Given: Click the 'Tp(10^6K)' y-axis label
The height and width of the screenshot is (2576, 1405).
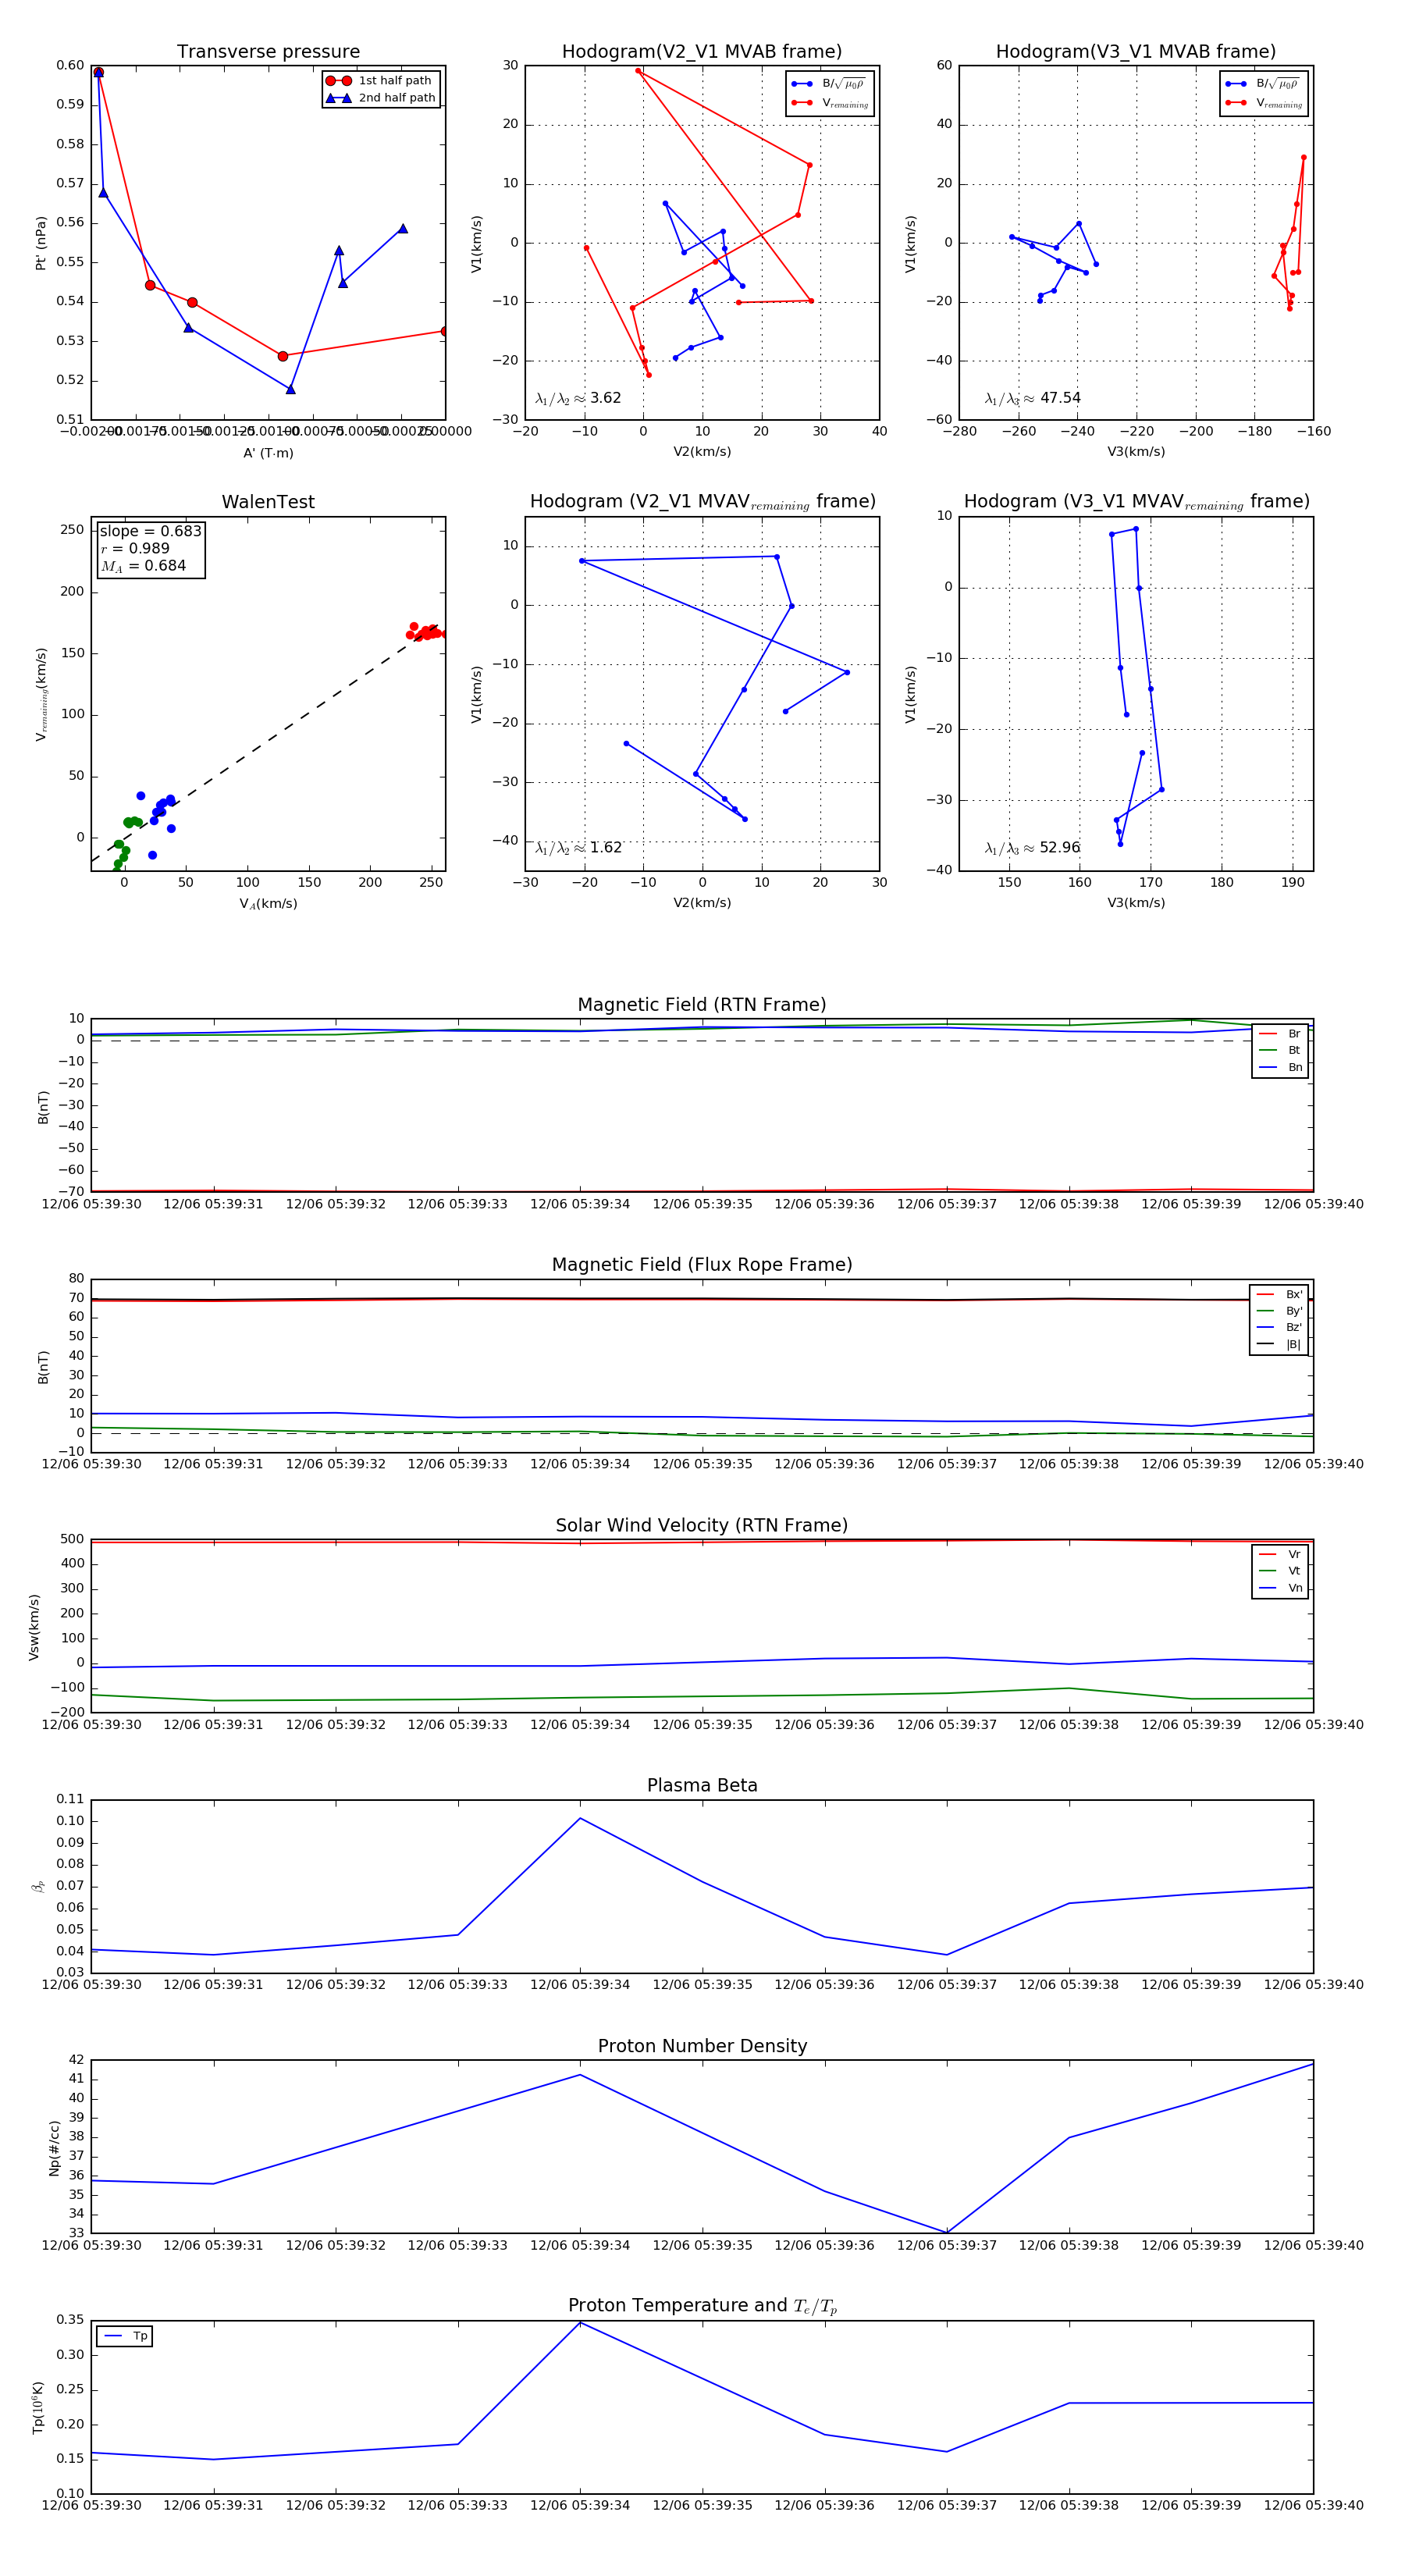Looking at the screenshot, I should point(38,2407).
